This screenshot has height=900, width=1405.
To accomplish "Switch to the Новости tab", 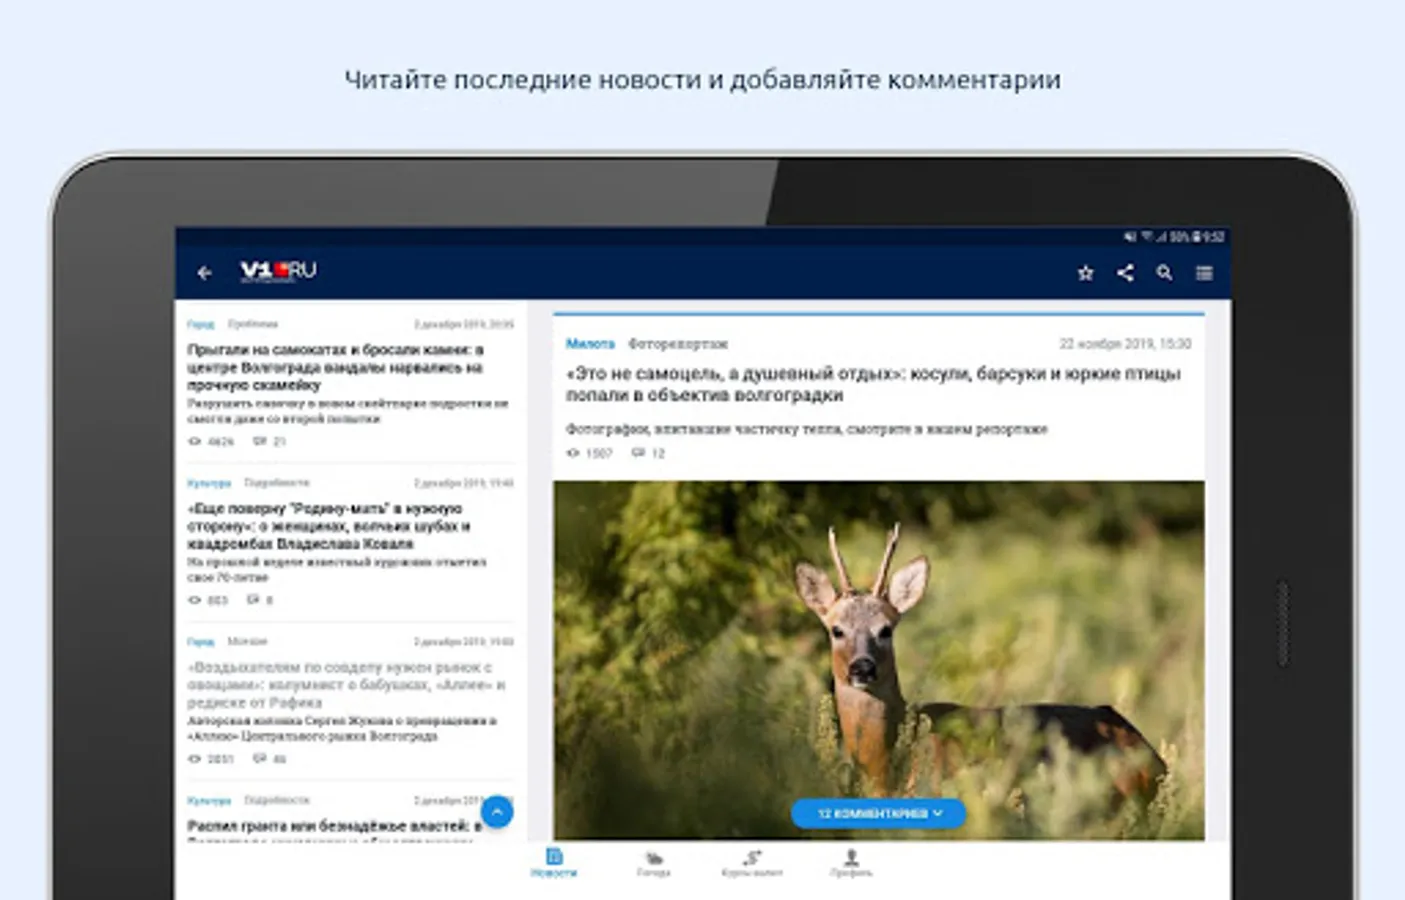I will tap(554, 863).
